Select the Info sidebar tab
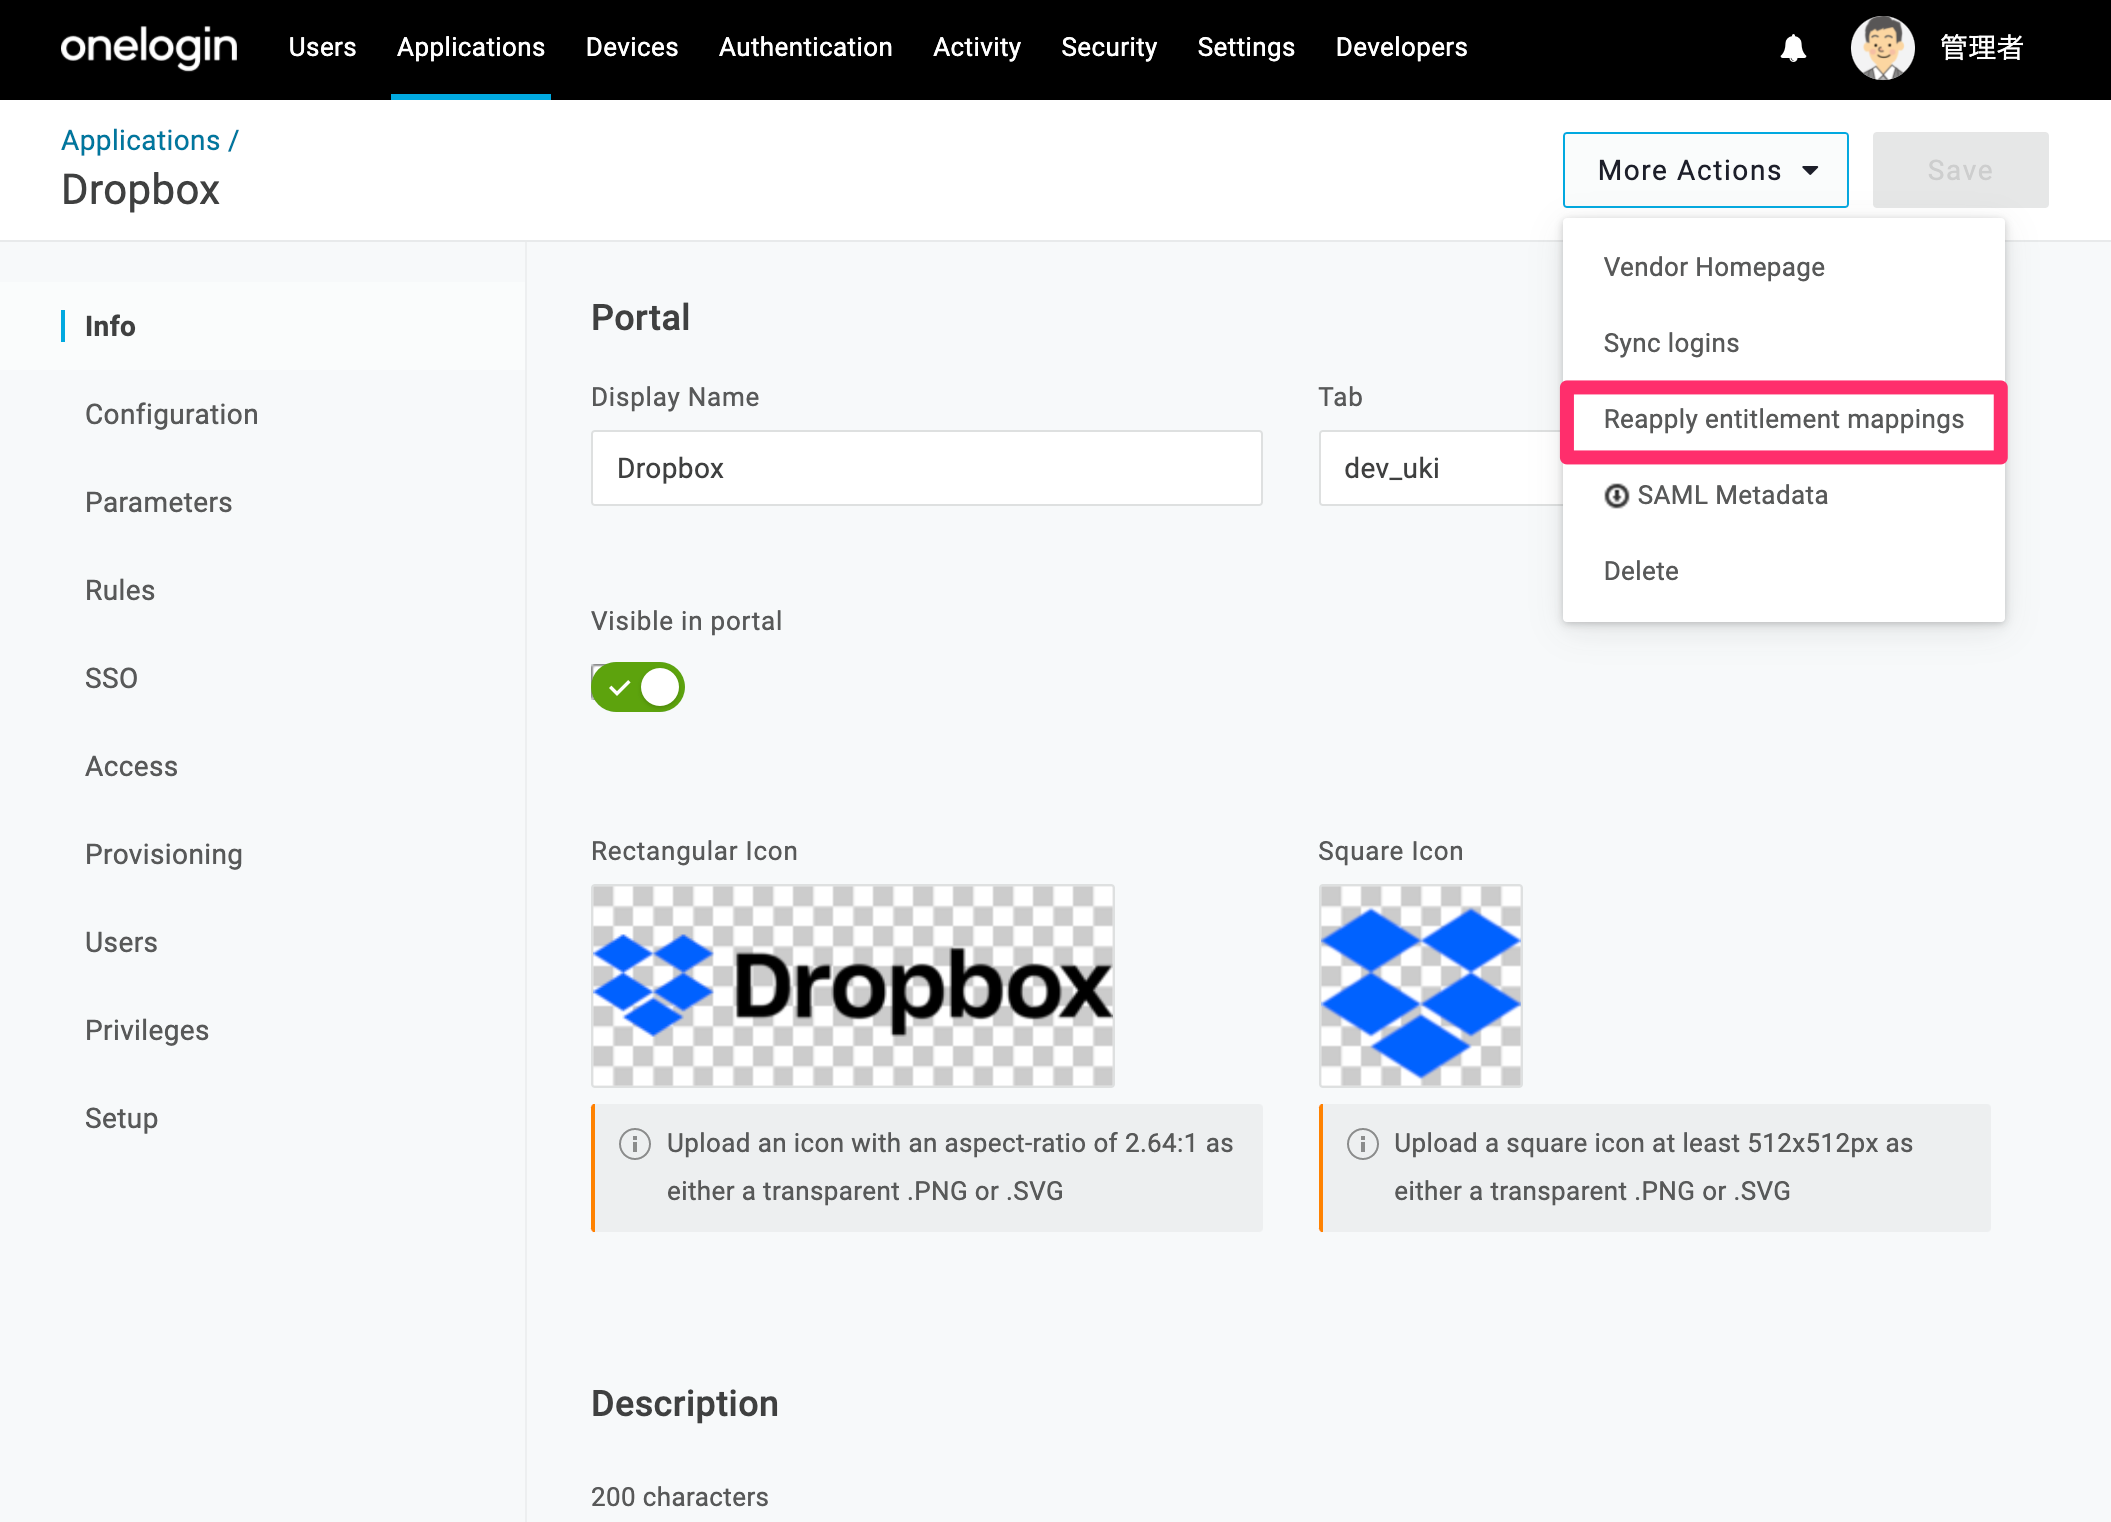The height and width of the screenshot is (1522, 2111). [x=263, y=326]
